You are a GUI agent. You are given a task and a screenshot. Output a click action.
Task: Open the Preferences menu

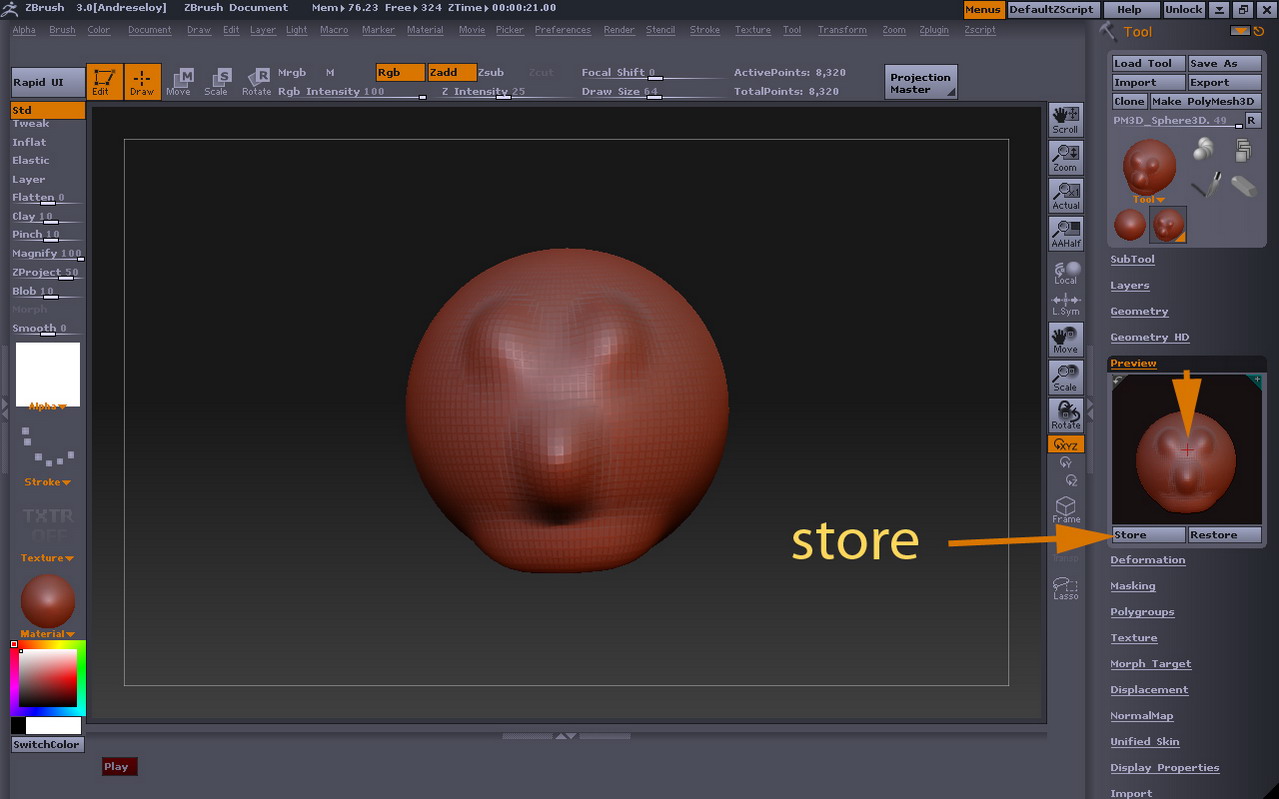pyautogui.click(x=562, y=30)
